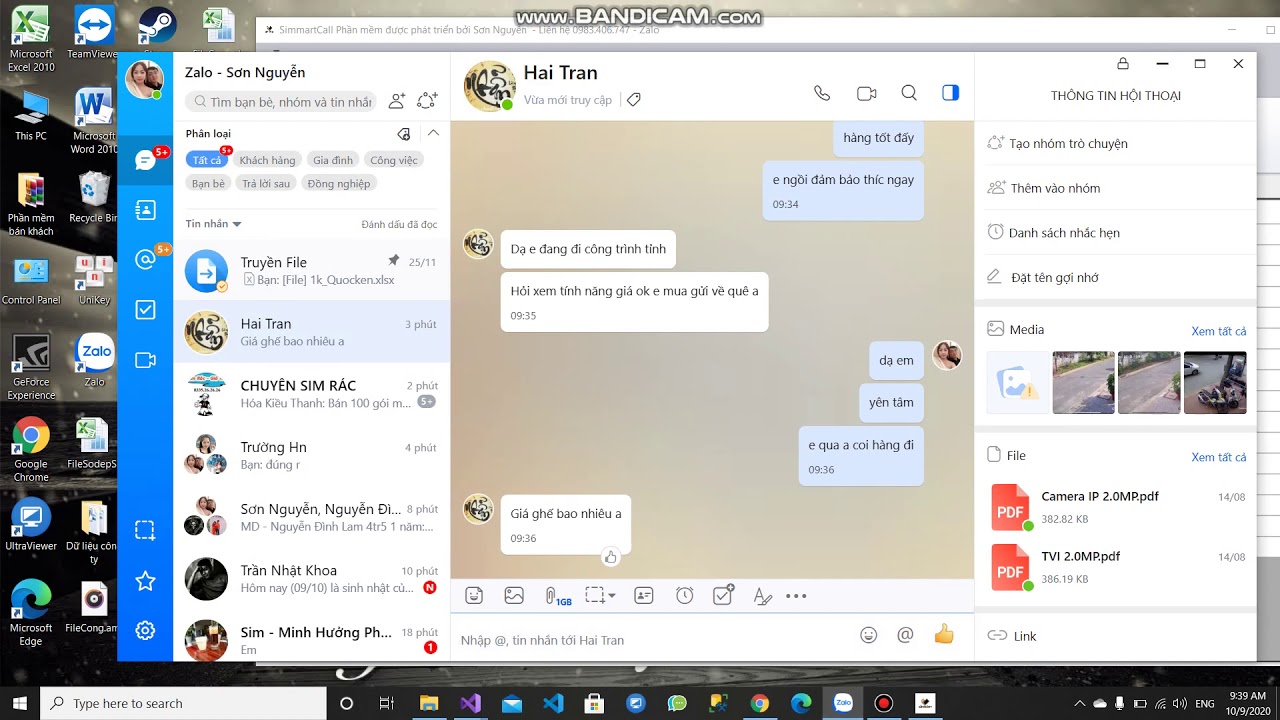This screenshot has width=1280, height=720.
Task: Click Tạo nhóm trò chuyện option
Action: [1116, 143]
